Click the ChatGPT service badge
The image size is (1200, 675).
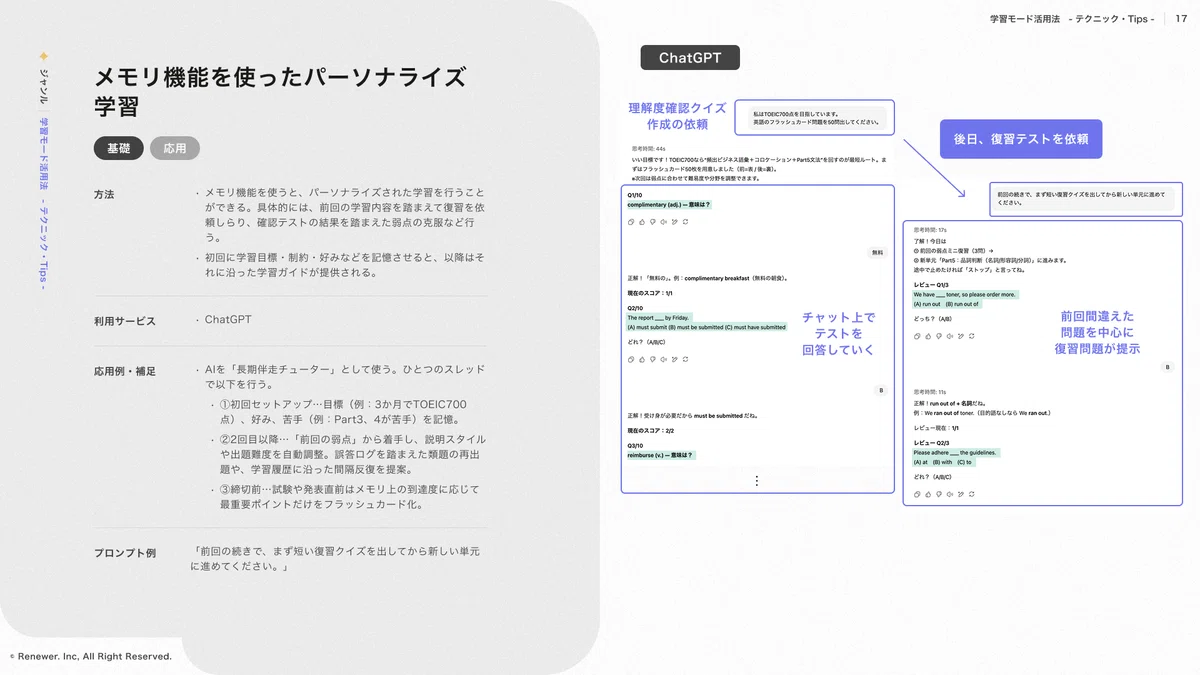click(x=690, y=58)
